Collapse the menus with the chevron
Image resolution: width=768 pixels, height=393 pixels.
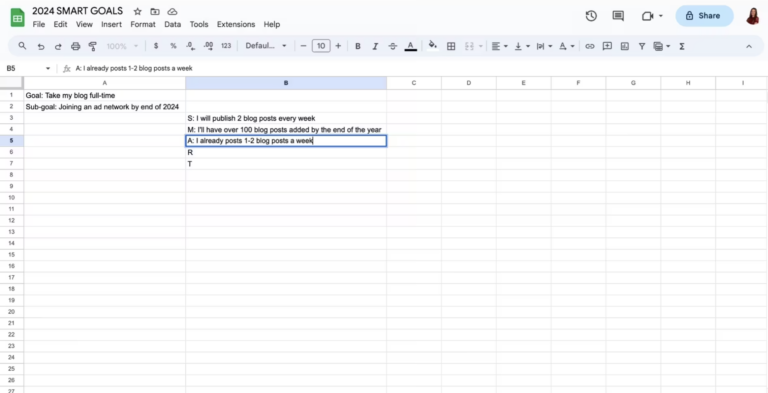[x=748, y=46]
